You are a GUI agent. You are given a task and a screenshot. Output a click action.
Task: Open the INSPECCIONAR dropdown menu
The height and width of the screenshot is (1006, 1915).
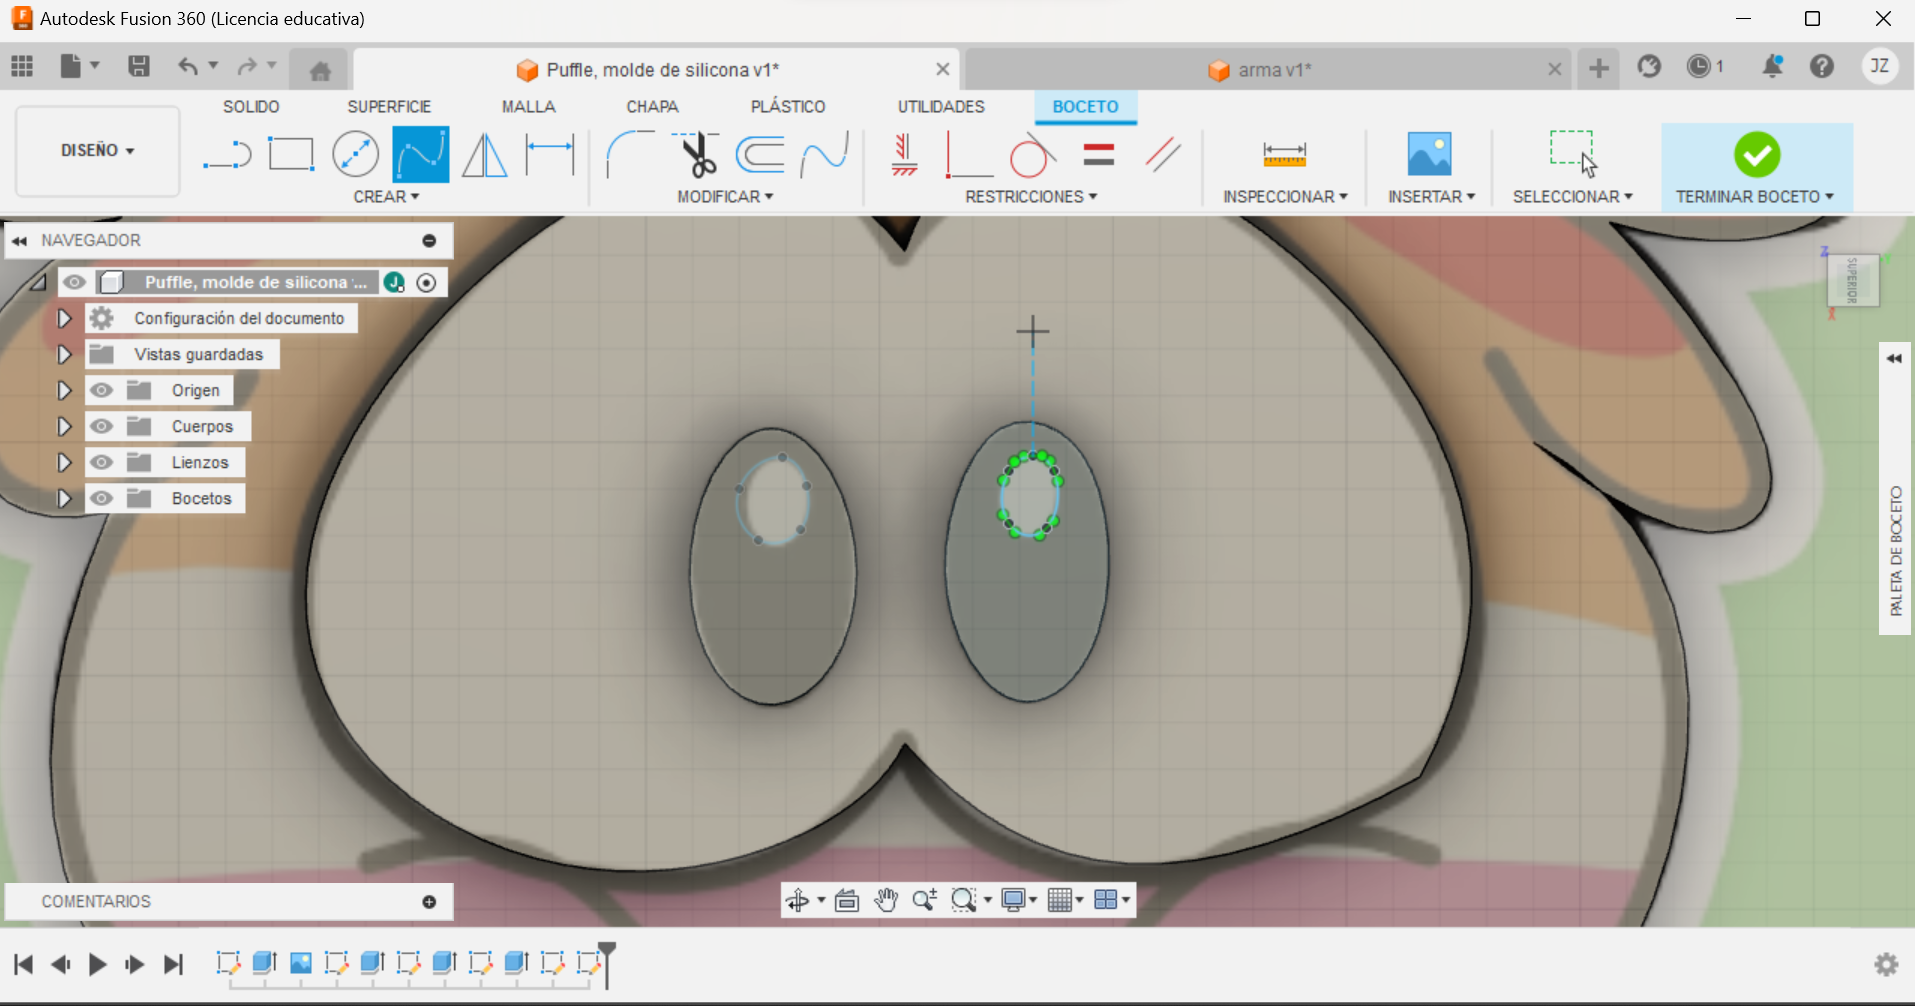pyautogui.click(x=1285, y=197)
